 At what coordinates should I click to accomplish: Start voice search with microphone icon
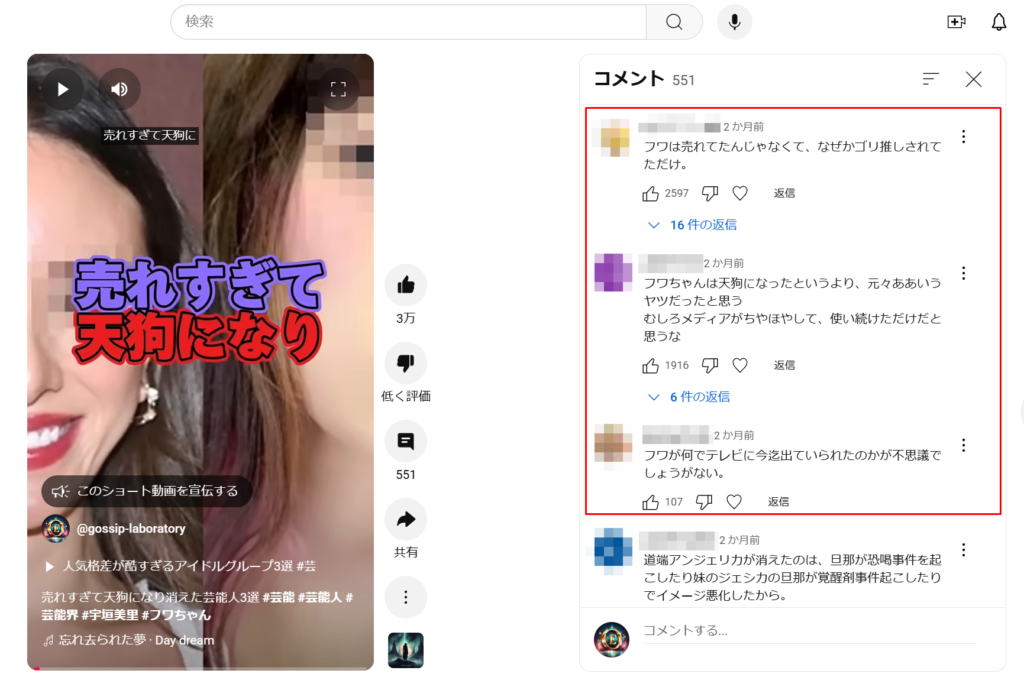(x=734, y=22)
